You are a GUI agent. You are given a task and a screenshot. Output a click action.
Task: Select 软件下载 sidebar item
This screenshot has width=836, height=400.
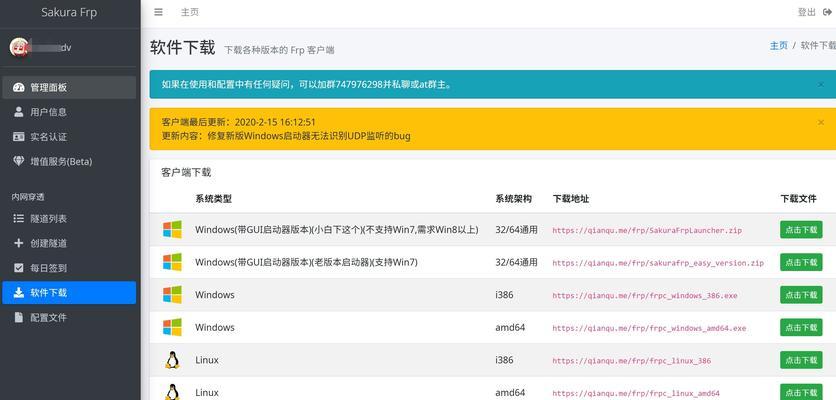click(69, 292)
